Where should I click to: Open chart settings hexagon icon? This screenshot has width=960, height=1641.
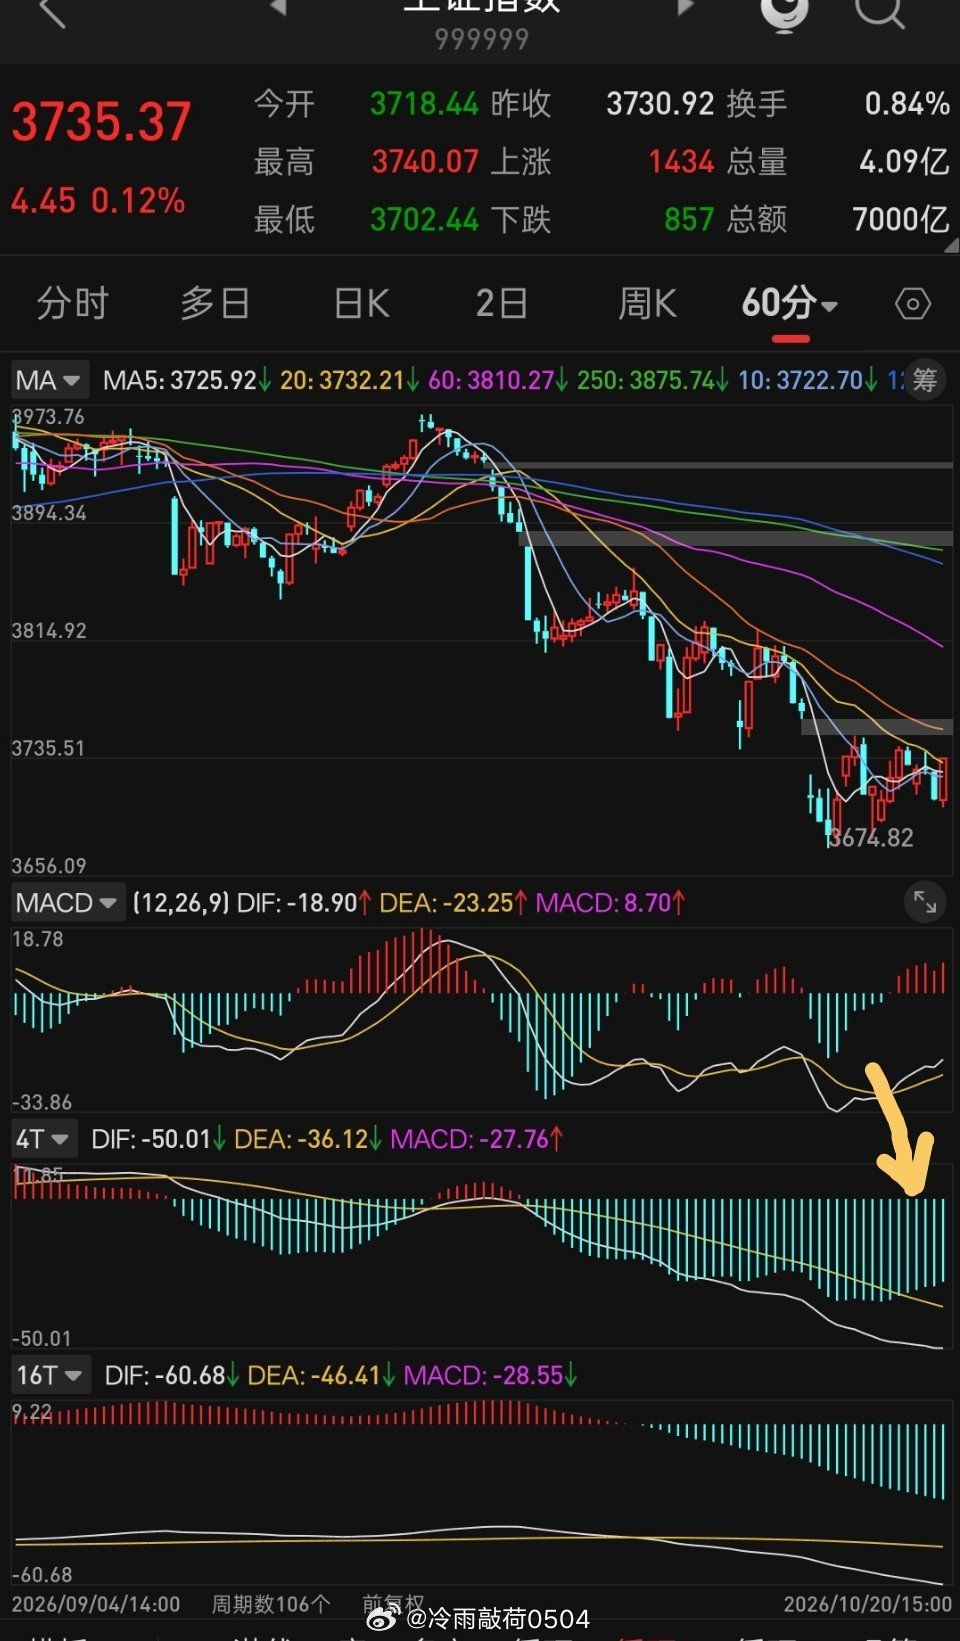point(912,303)
